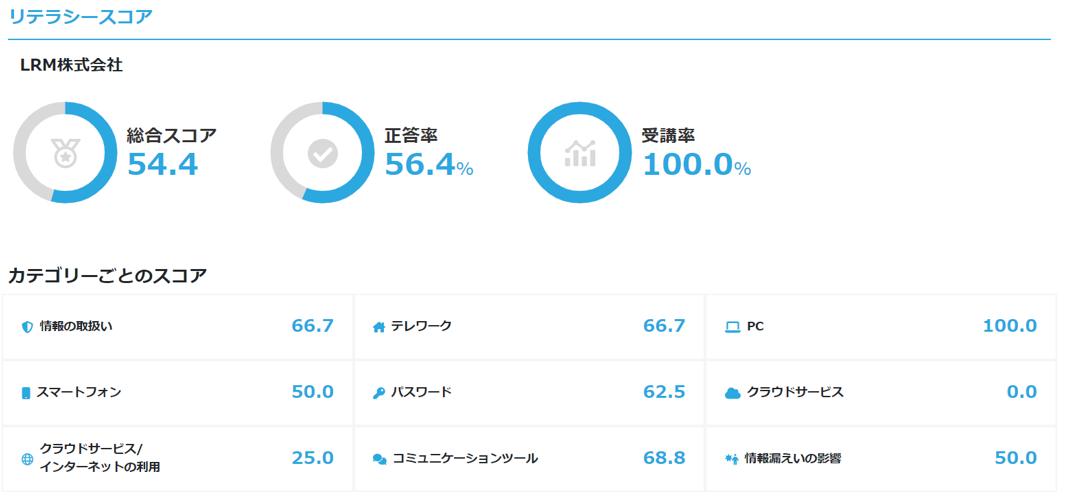Click the house icon beside テレワーク
The width and height of the screenshot is (1068, 495).
[379, 327]
